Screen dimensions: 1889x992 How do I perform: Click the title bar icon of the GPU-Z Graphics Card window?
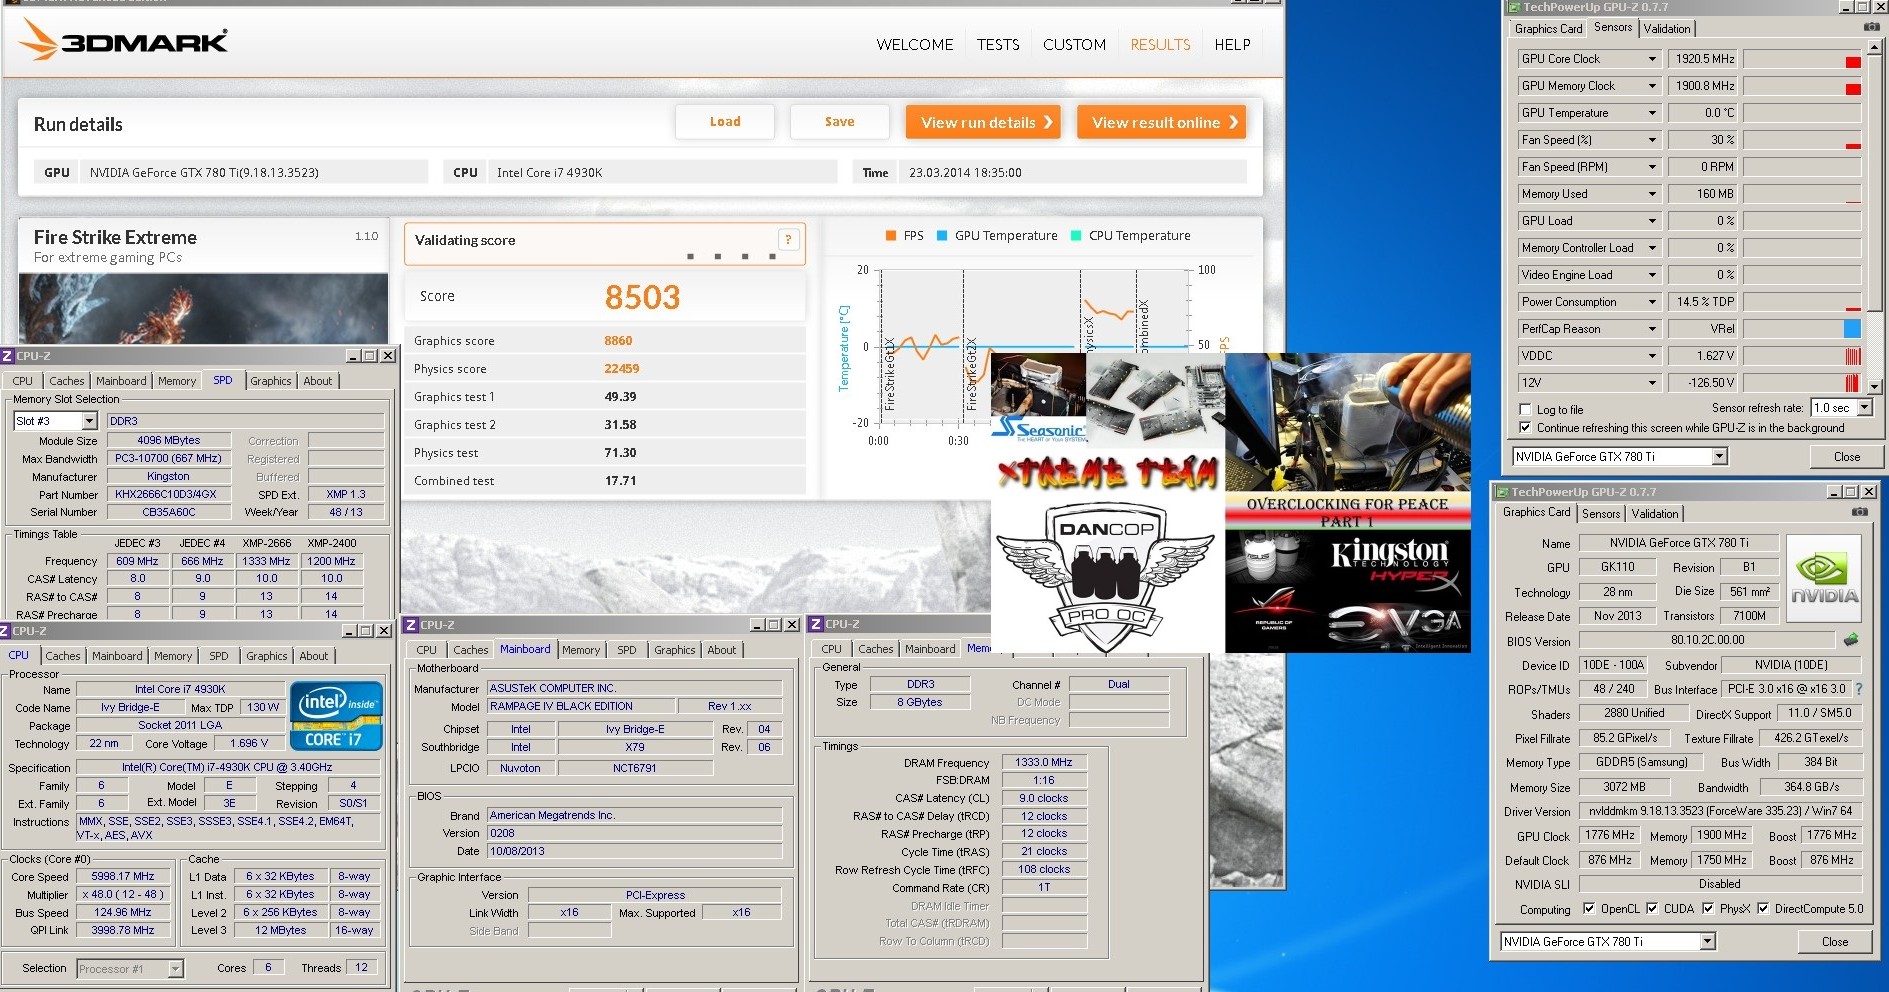[1502, 492]
